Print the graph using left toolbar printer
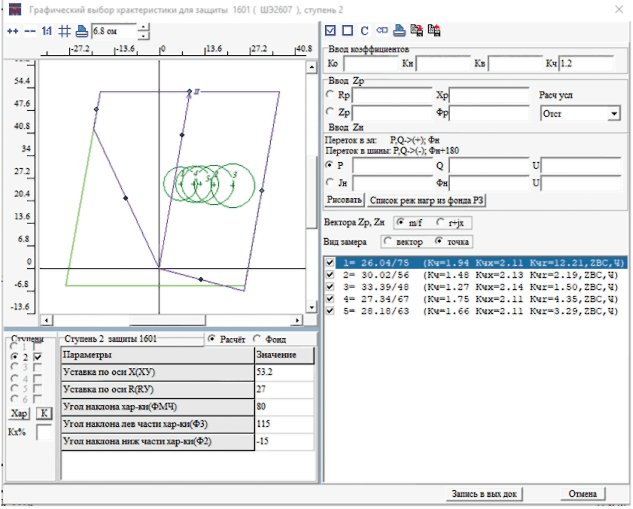This screenshot has width=633, height=509. tap(82, 31)
